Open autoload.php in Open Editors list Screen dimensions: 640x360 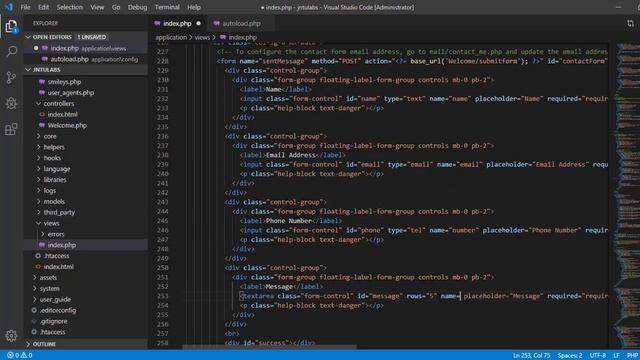coord(86,59)
